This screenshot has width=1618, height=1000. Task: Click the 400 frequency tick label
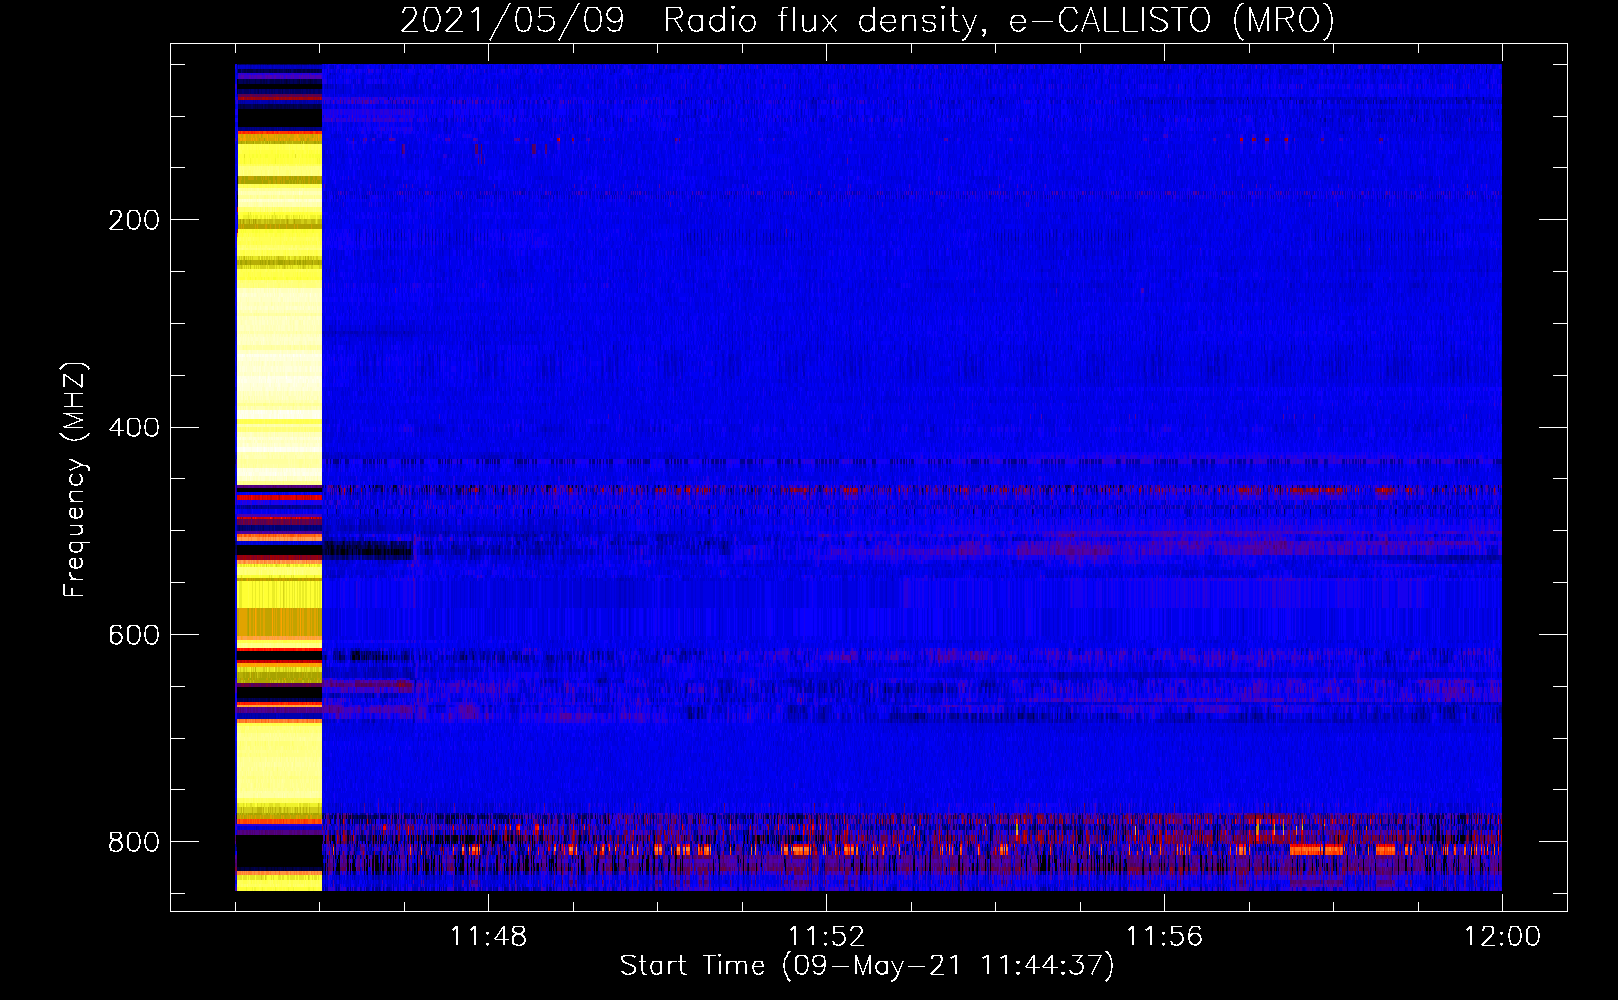click(133, 428)
